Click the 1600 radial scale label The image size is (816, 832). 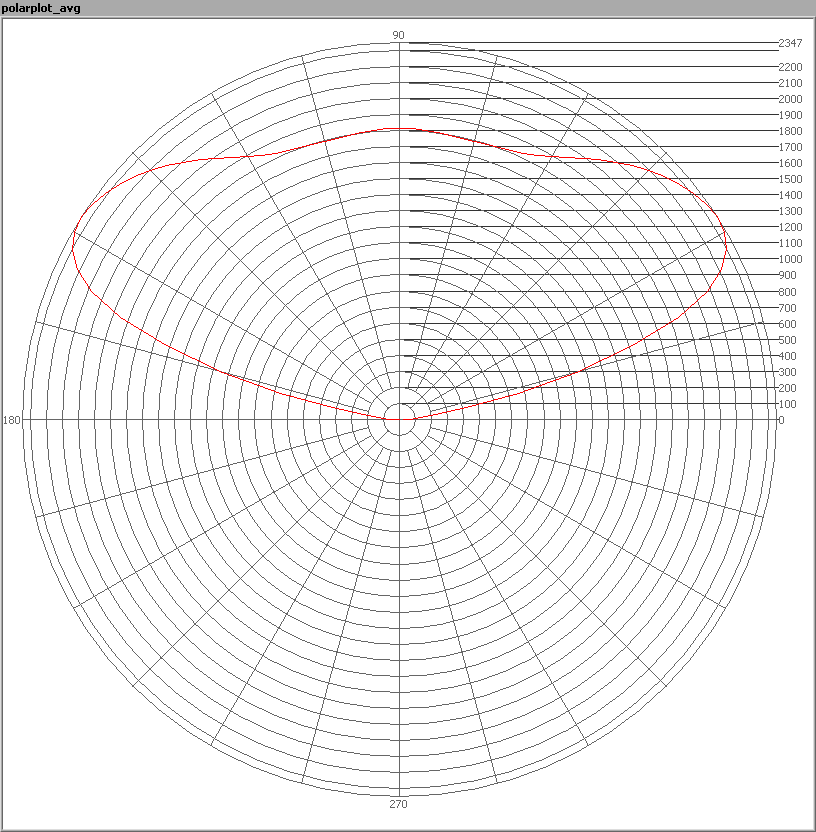tap(790, 163)
